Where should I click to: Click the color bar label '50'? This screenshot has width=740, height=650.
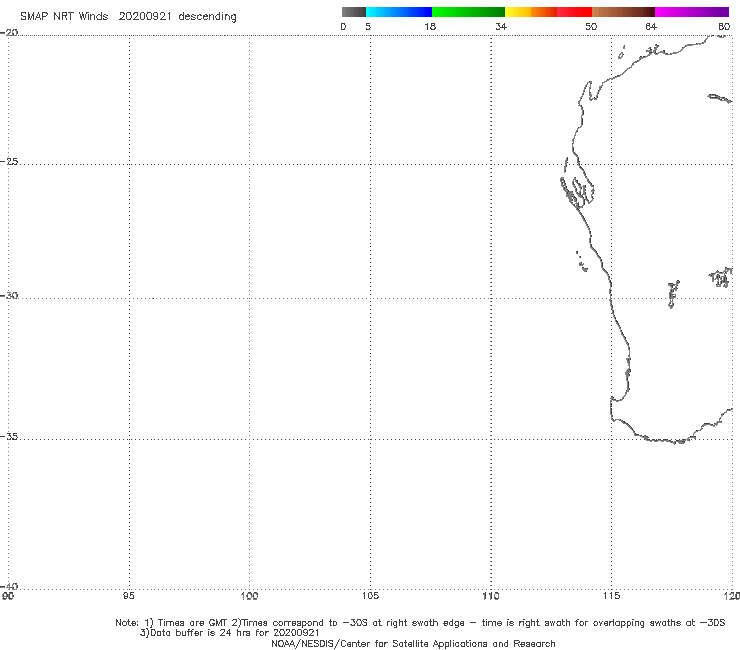(591, 26)
